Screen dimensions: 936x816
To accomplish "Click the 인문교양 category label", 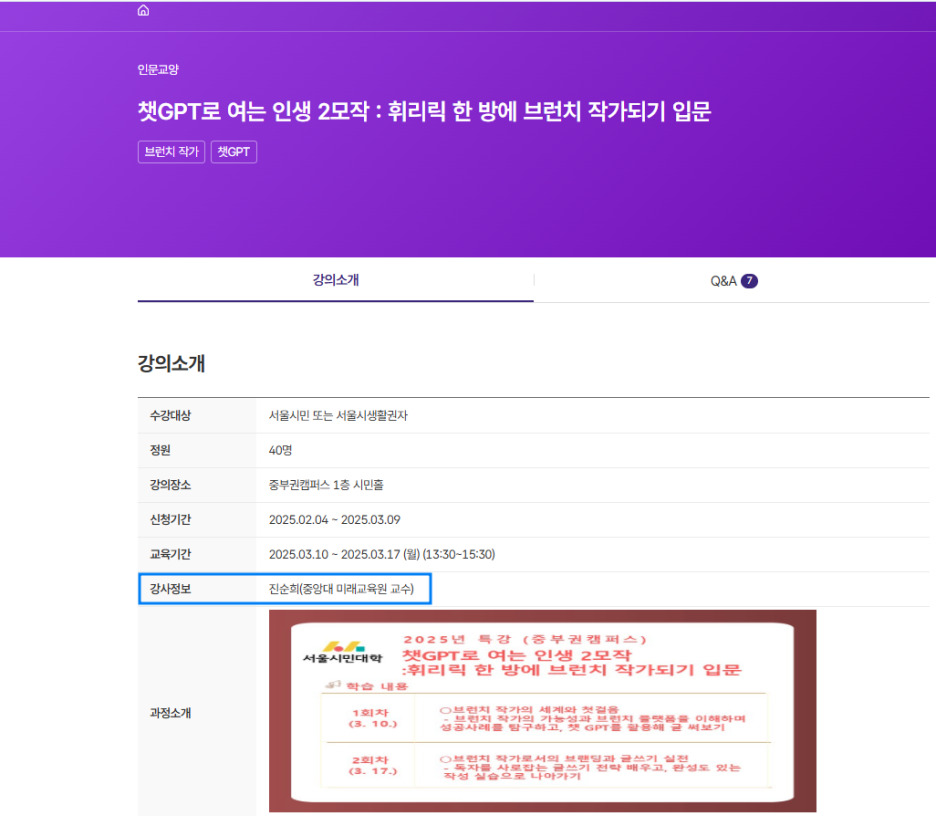I will 158,69.
